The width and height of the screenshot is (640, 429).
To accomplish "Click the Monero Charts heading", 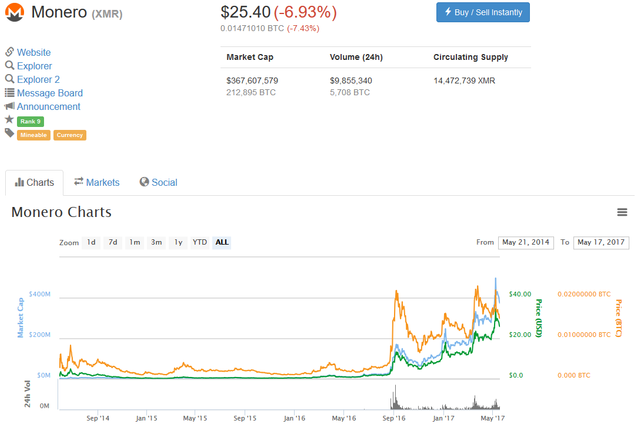I will coord(61,212).
